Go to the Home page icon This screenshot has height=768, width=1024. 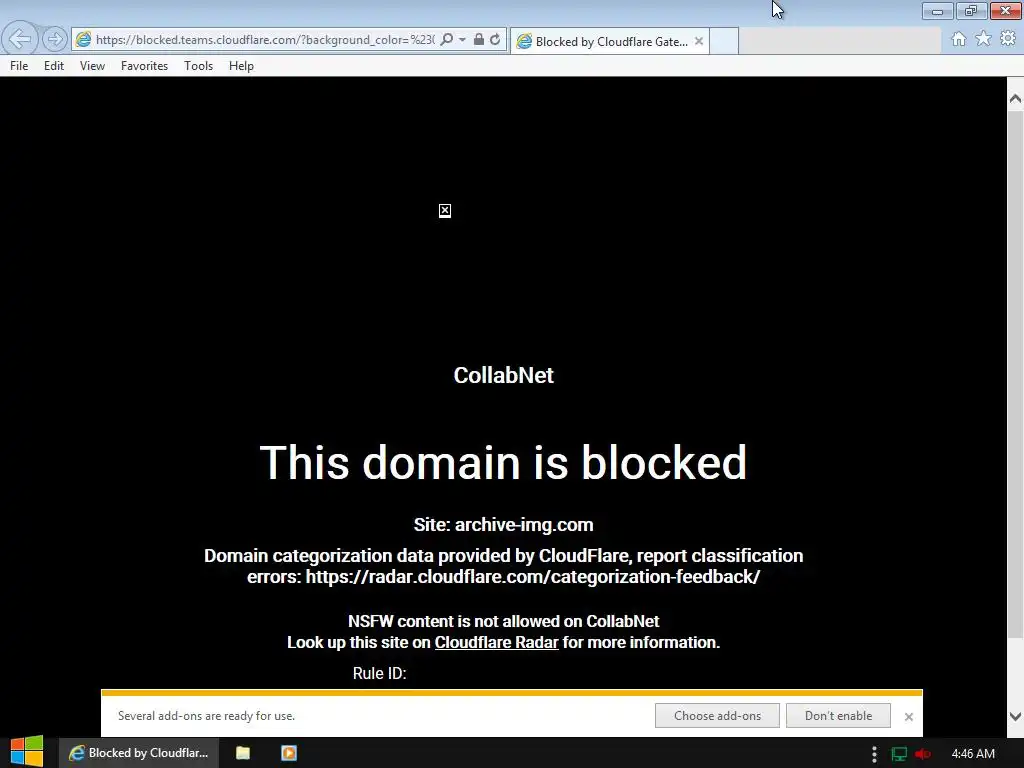[959, 39]
